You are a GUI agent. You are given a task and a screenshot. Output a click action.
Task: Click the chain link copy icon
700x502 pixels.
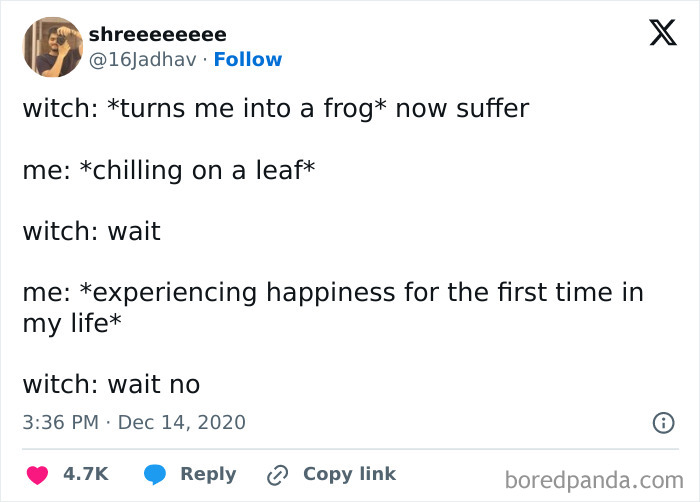click(x=277, y=475)
